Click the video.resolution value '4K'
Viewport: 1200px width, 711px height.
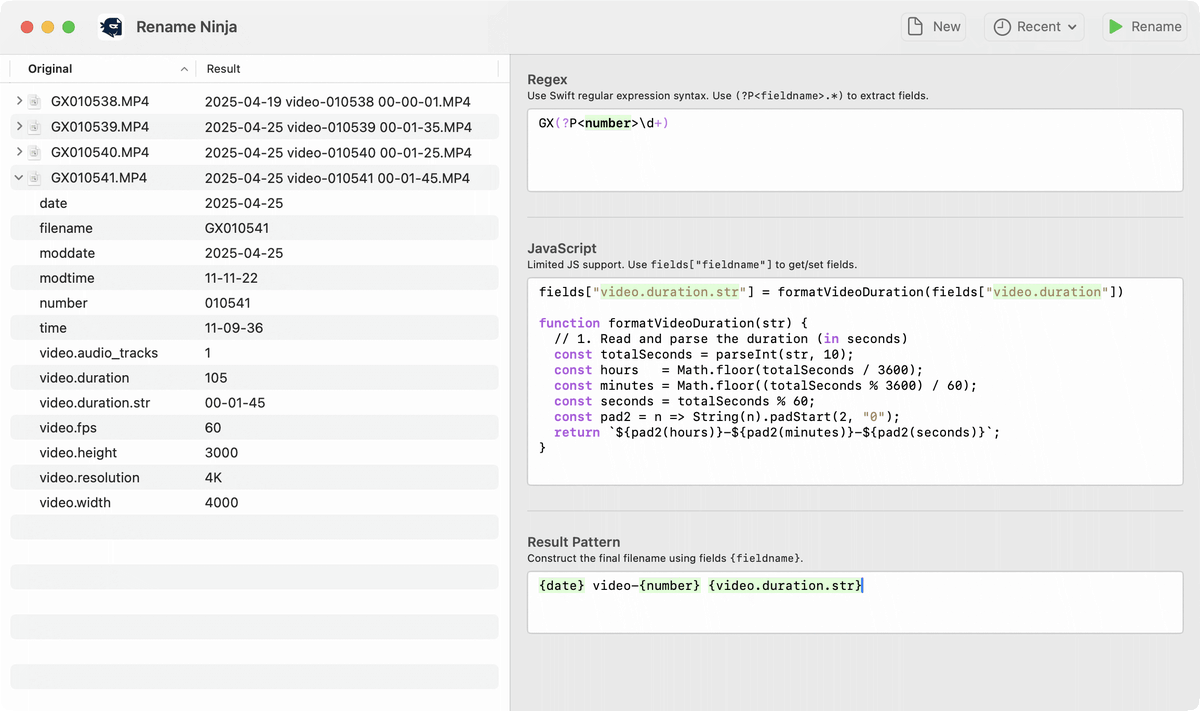(x=214, y=478)
